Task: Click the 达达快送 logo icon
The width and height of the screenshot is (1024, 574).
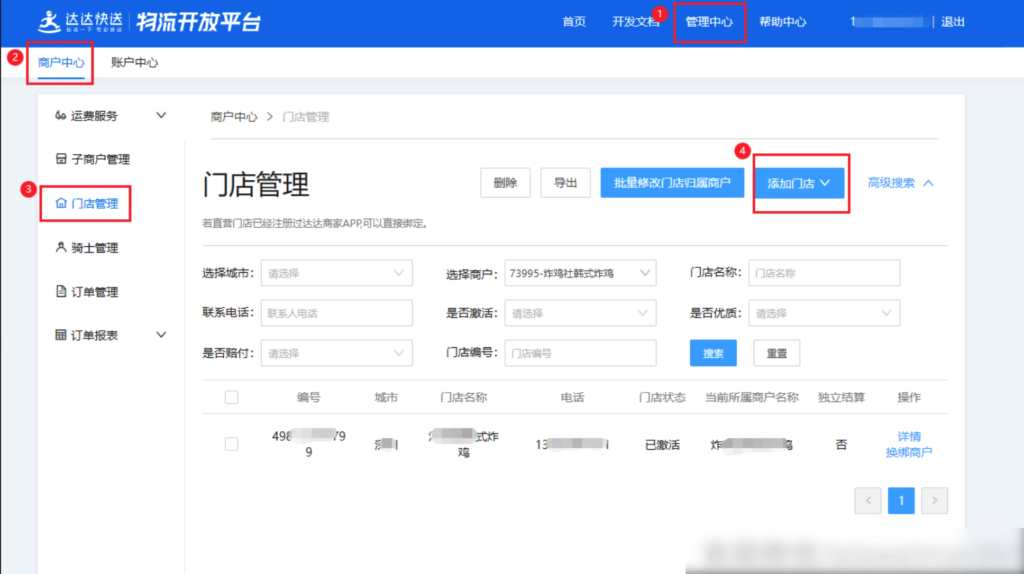Action: pos(48,21)
